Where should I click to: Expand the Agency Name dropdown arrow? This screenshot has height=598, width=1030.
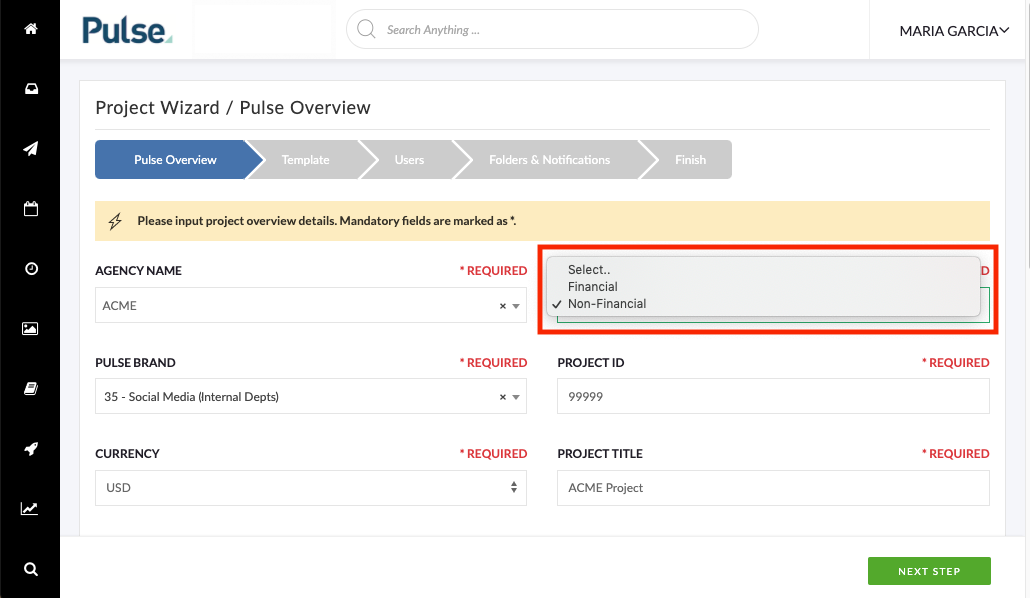pyautogui.click(x=516, y=306)
